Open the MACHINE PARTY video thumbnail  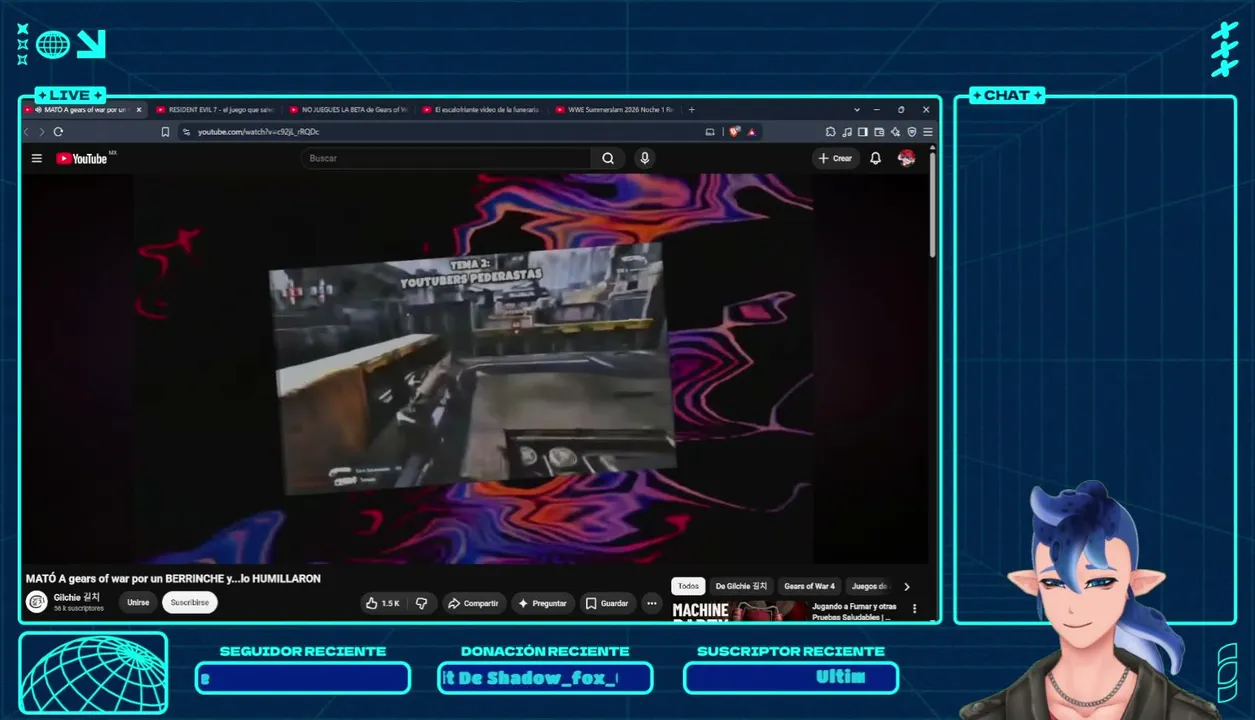pos(739,611)
